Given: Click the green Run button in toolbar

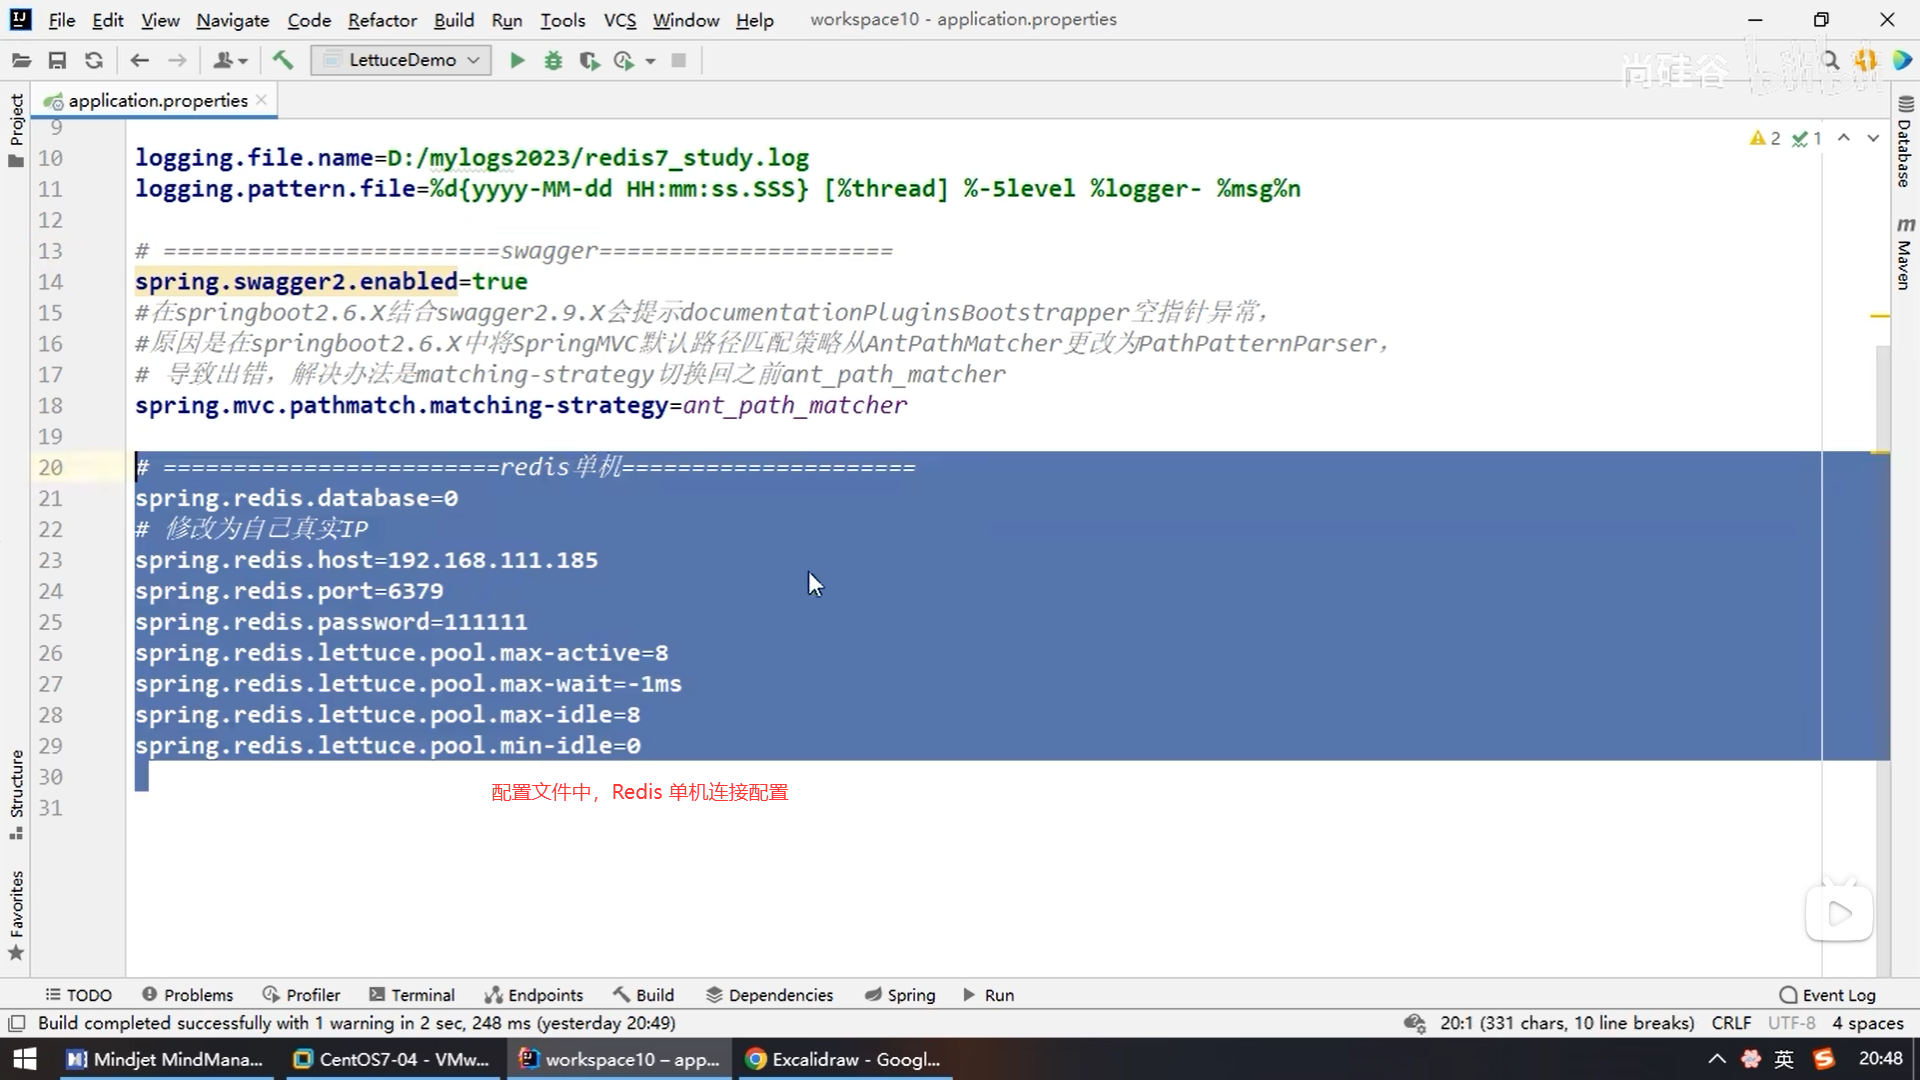Looking at the screenshot, I should tap(517, 60).
